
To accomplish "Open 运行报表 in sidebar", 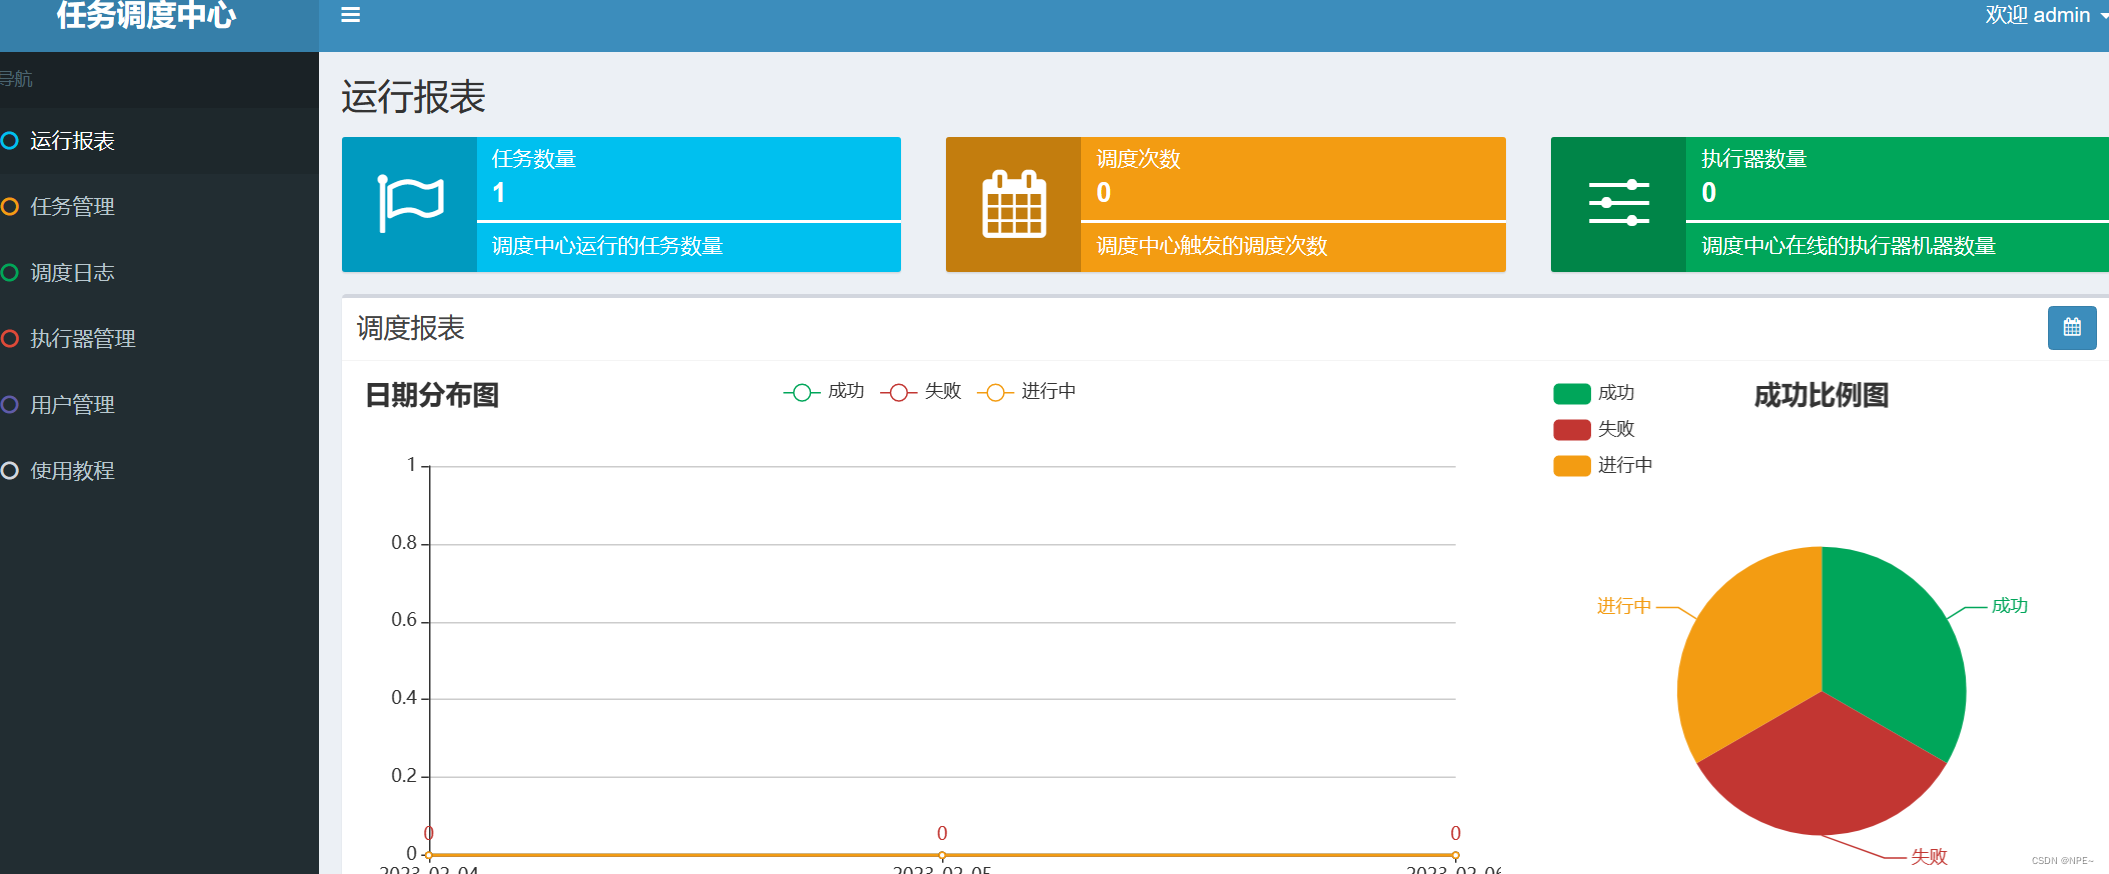I will tap(159, 141).
